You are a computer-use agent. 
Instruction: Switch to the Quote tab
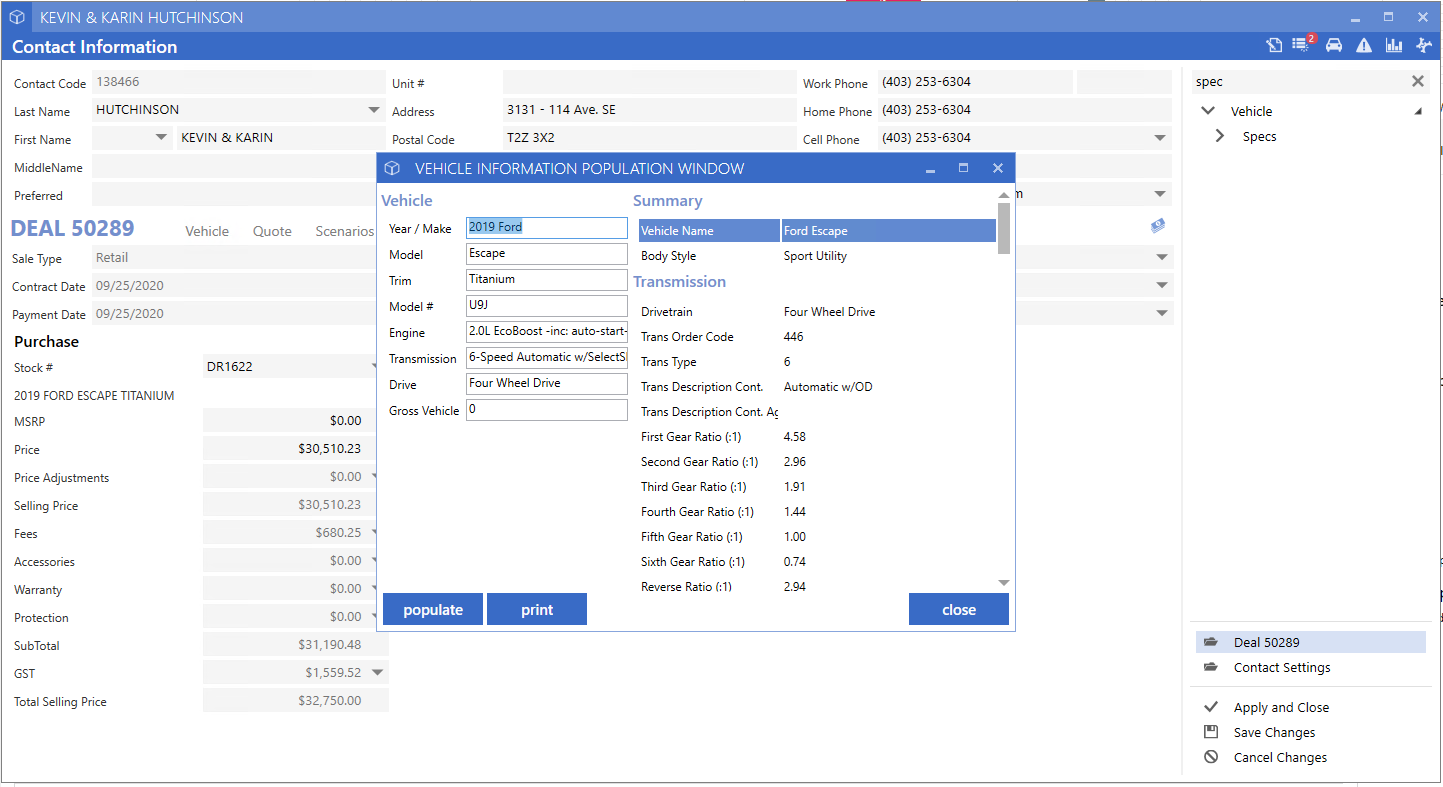[x=272, y=231]
